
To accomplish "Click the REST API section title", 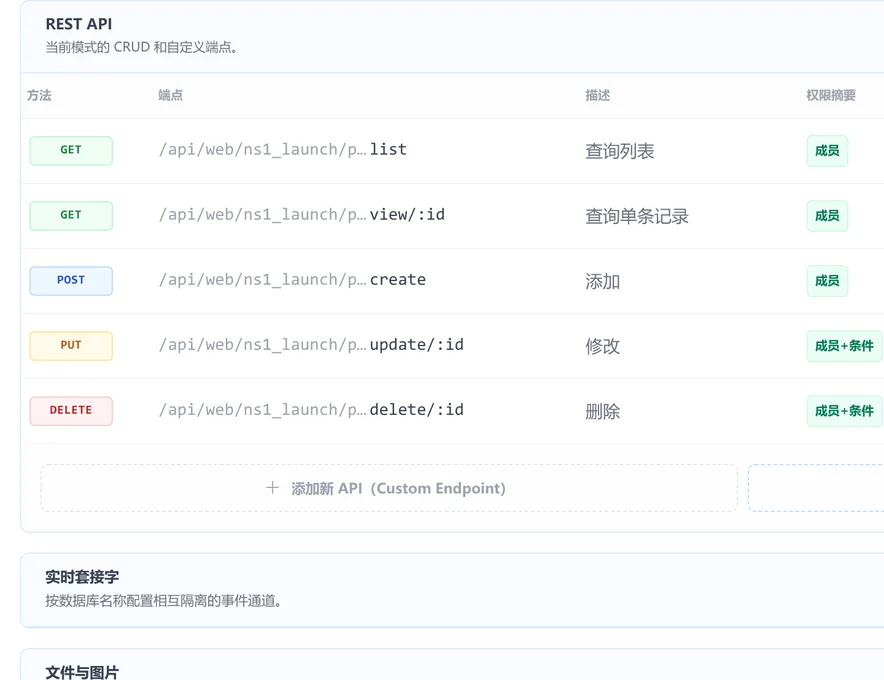I will [x=79, y=24].
